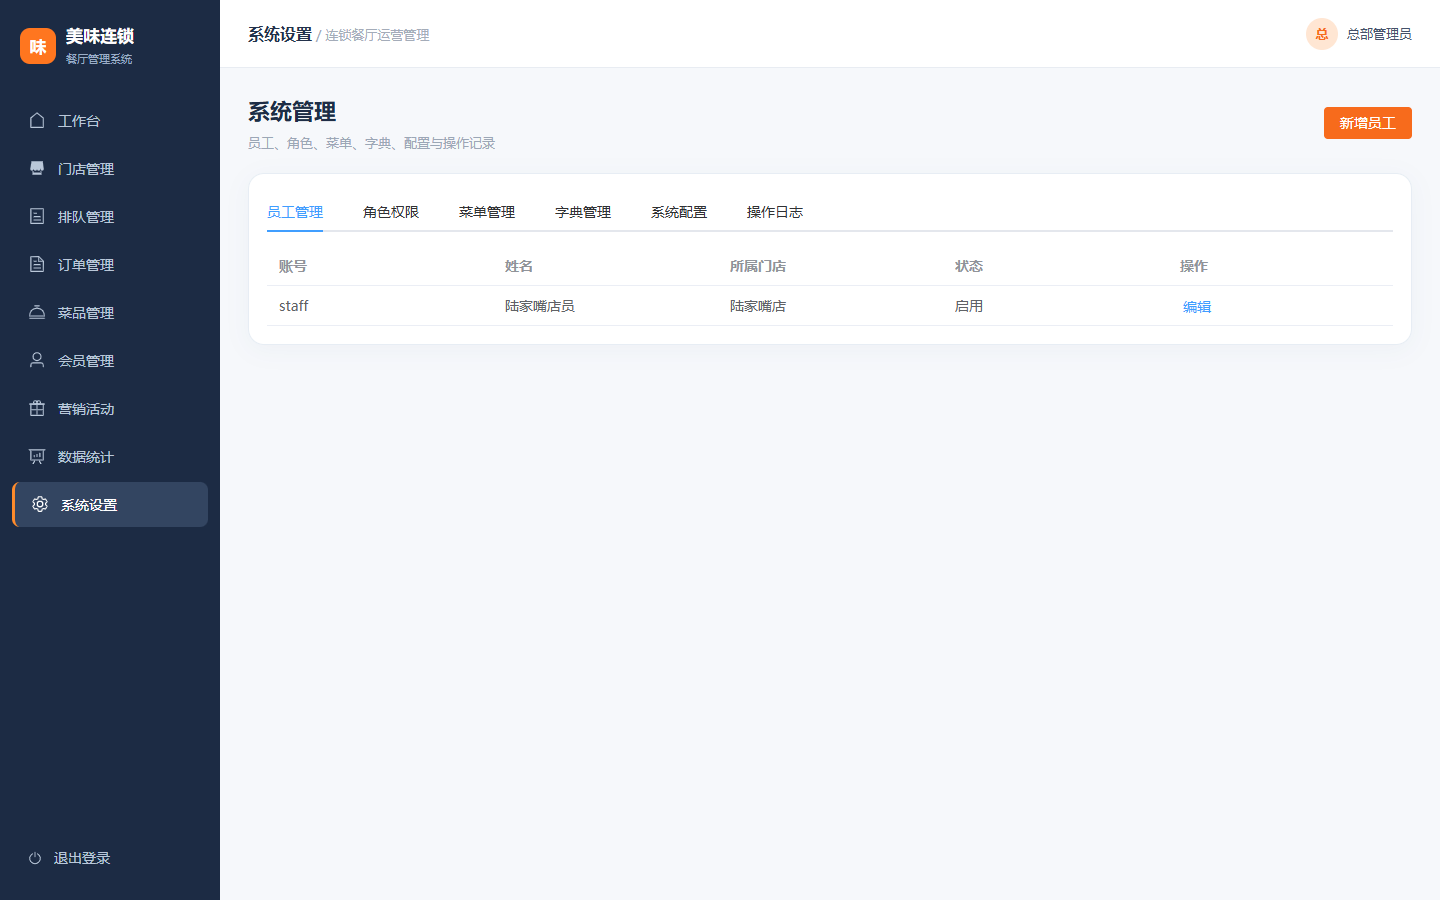Click the 总部管理员 username label
Screen dimensions: 1440x900
coord(1379,34)
